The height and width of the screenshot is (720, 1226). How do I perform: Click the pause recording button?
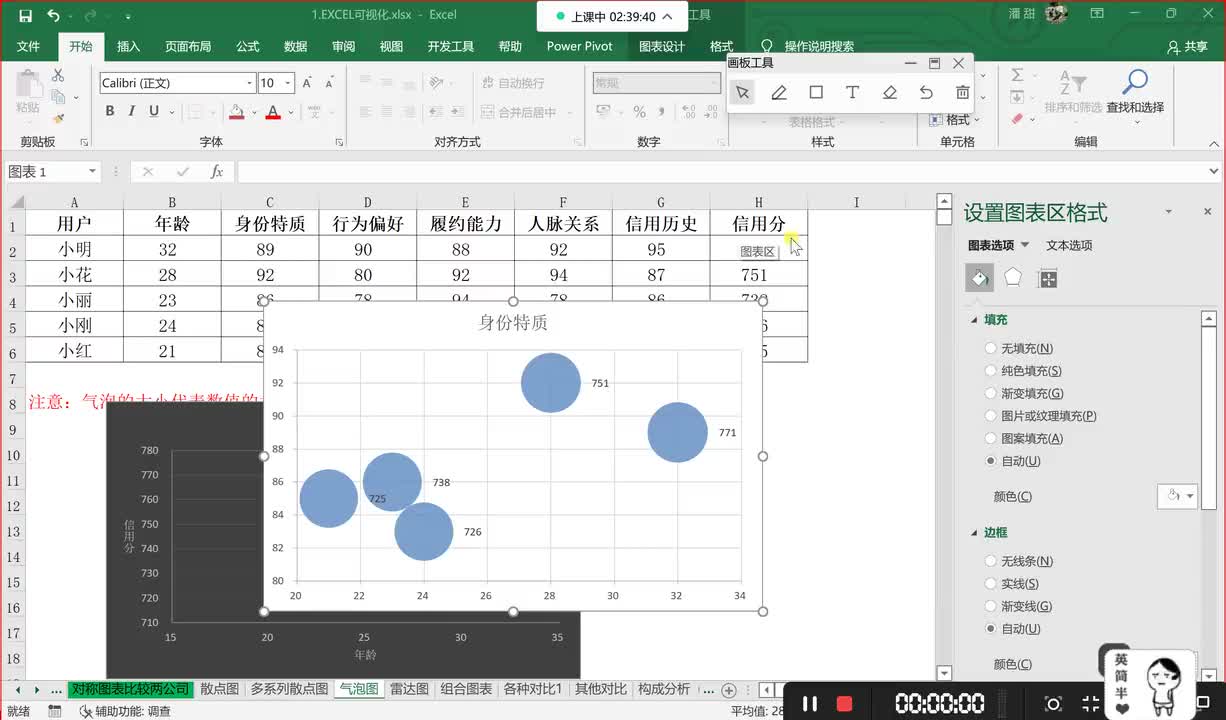(810, 703)
